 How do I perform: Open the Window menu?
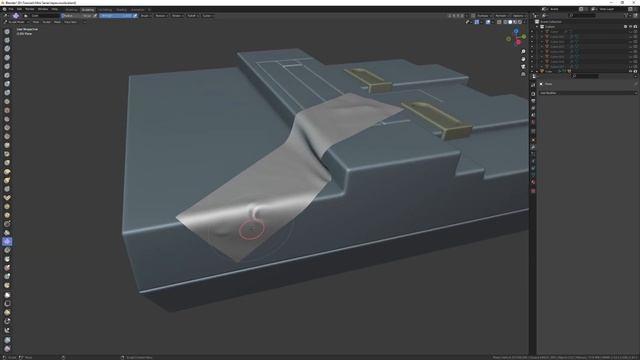[x=43, y=9]
